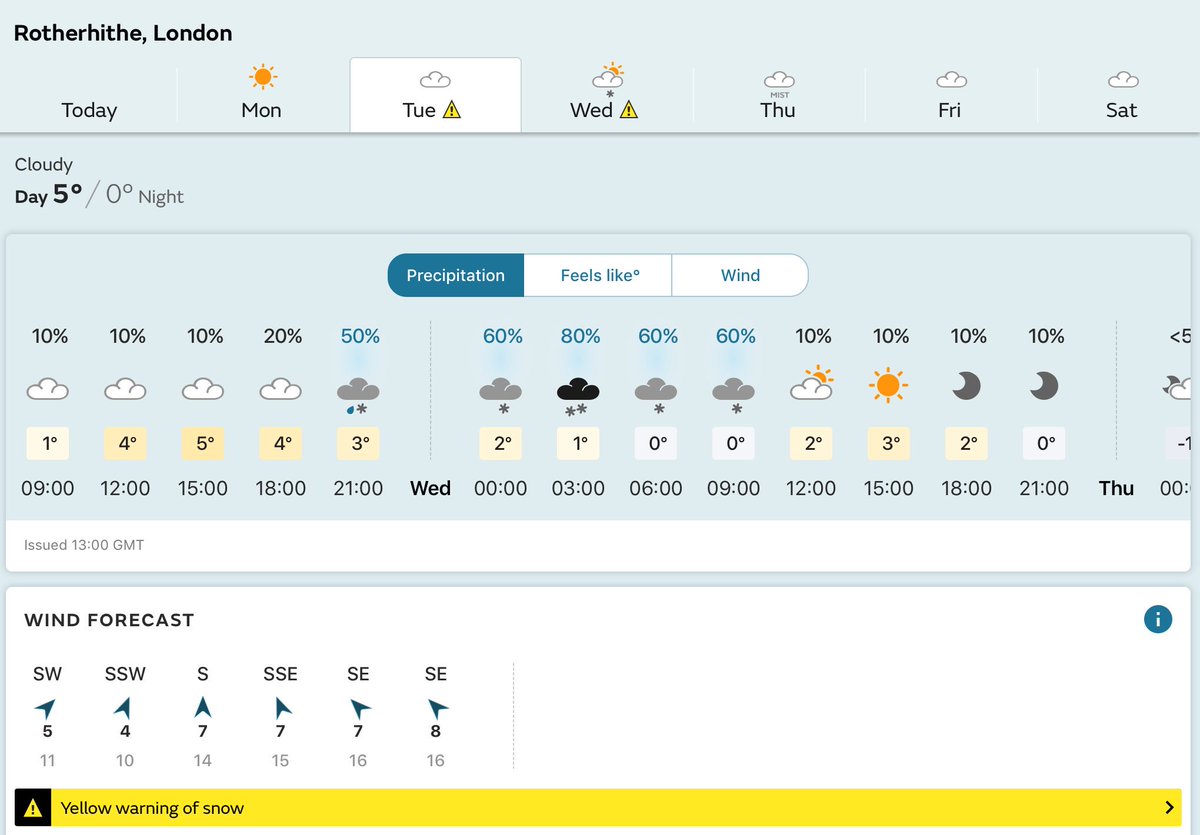Screen dimensions: 1200x835
Task: Switch to the Feels like° view
Action: point(599,275)
